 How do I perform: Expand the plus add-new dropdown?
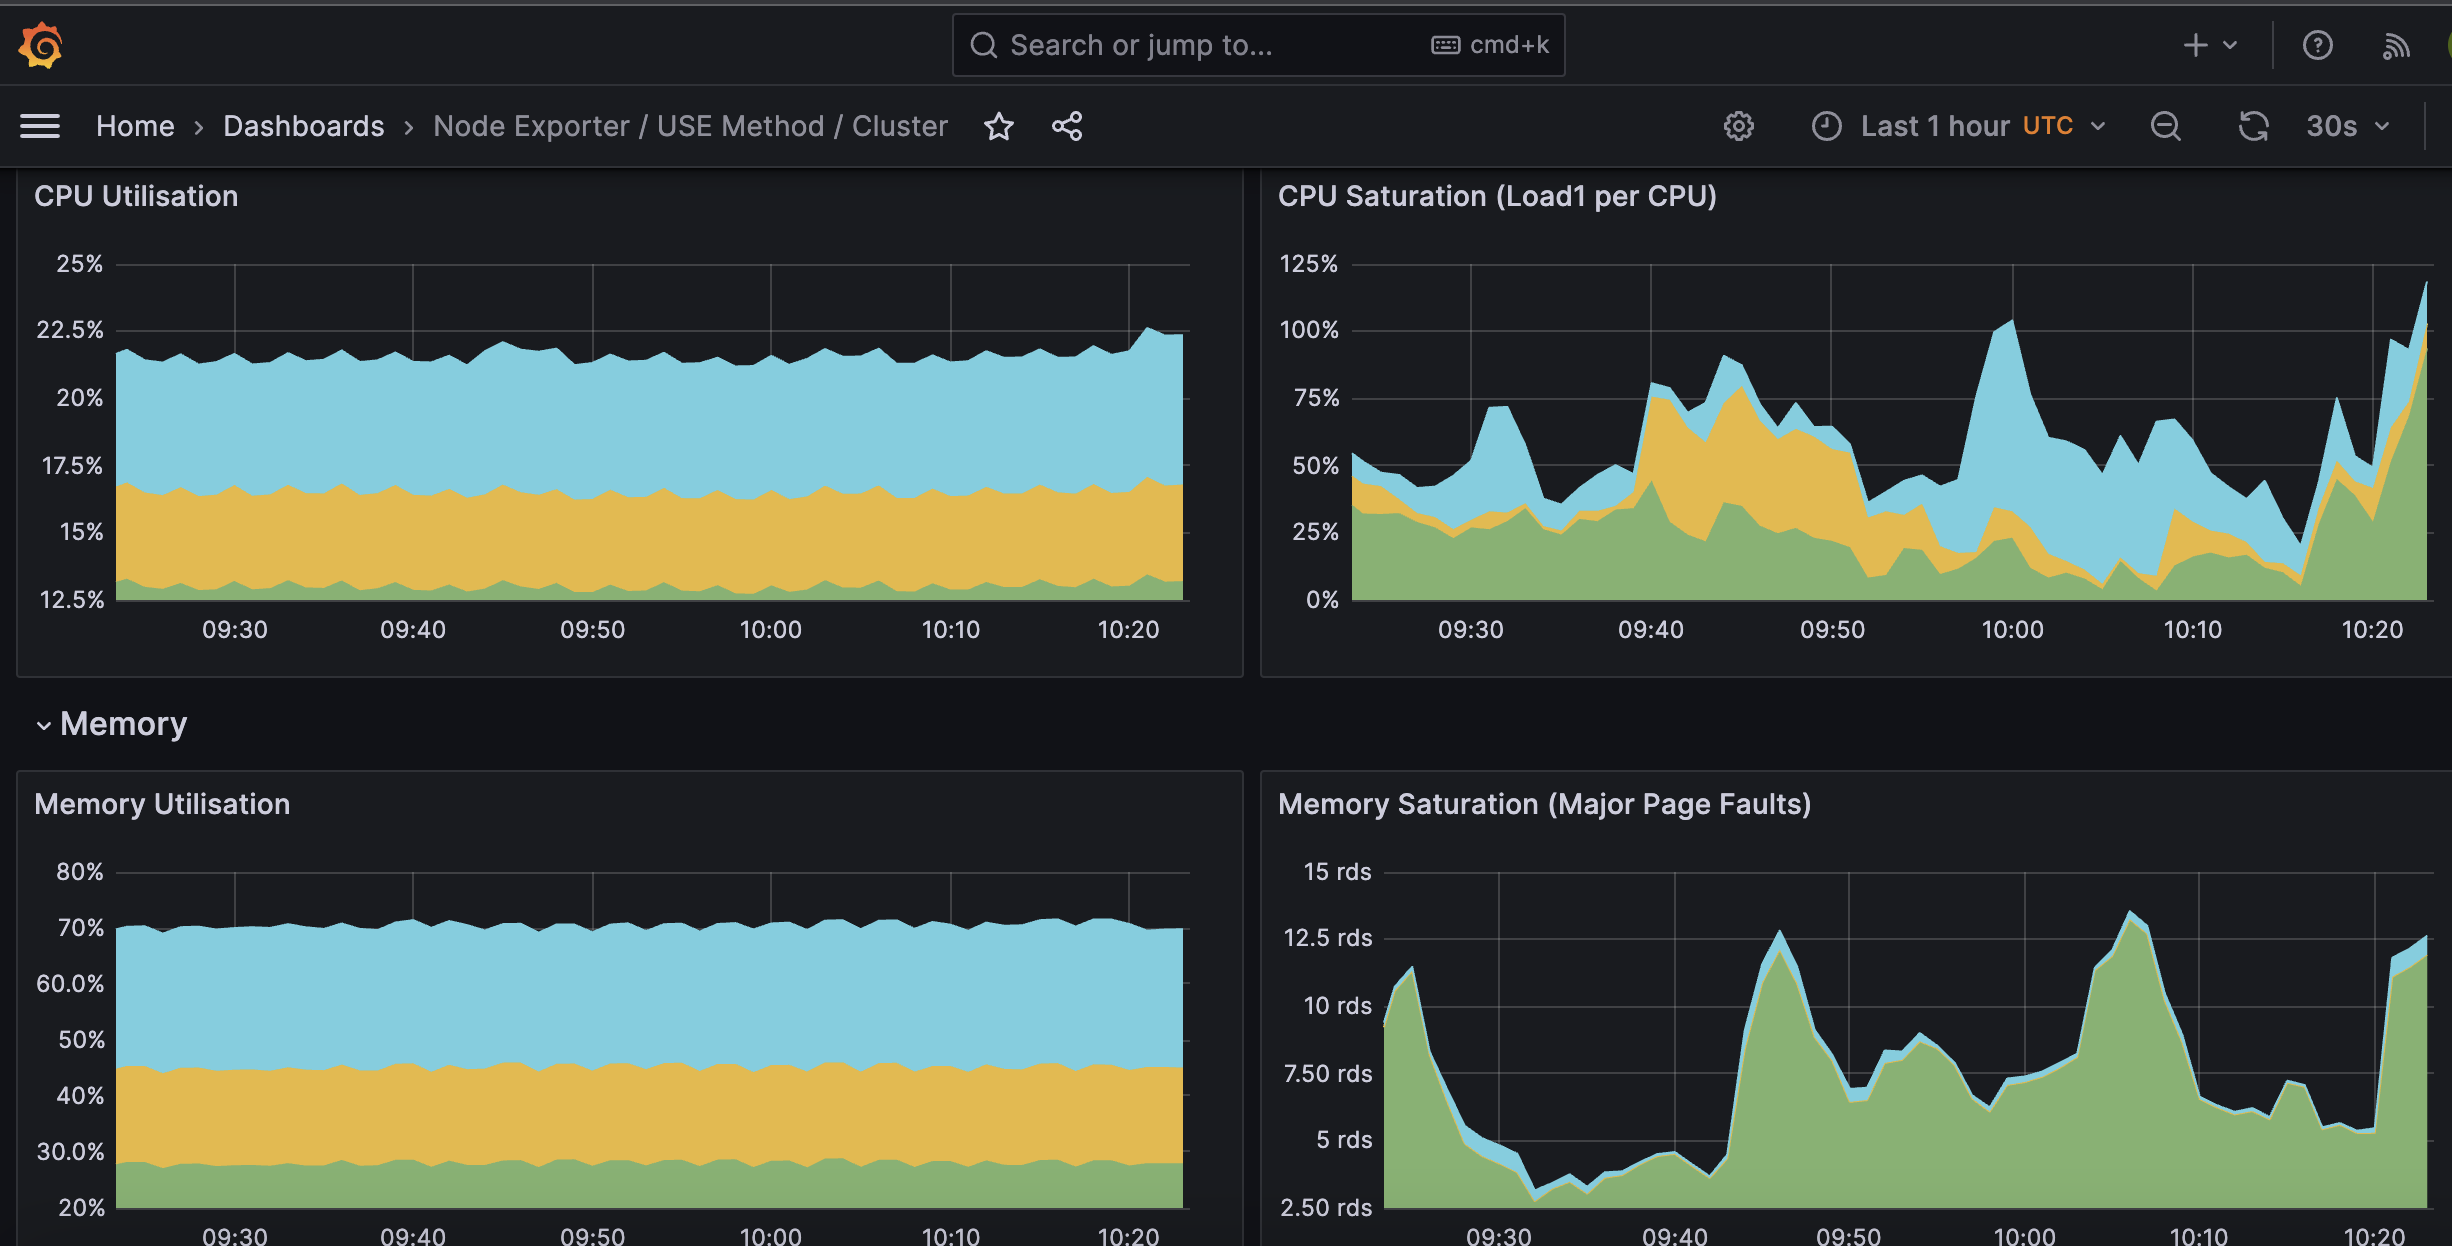click(x=2209, y=45)
